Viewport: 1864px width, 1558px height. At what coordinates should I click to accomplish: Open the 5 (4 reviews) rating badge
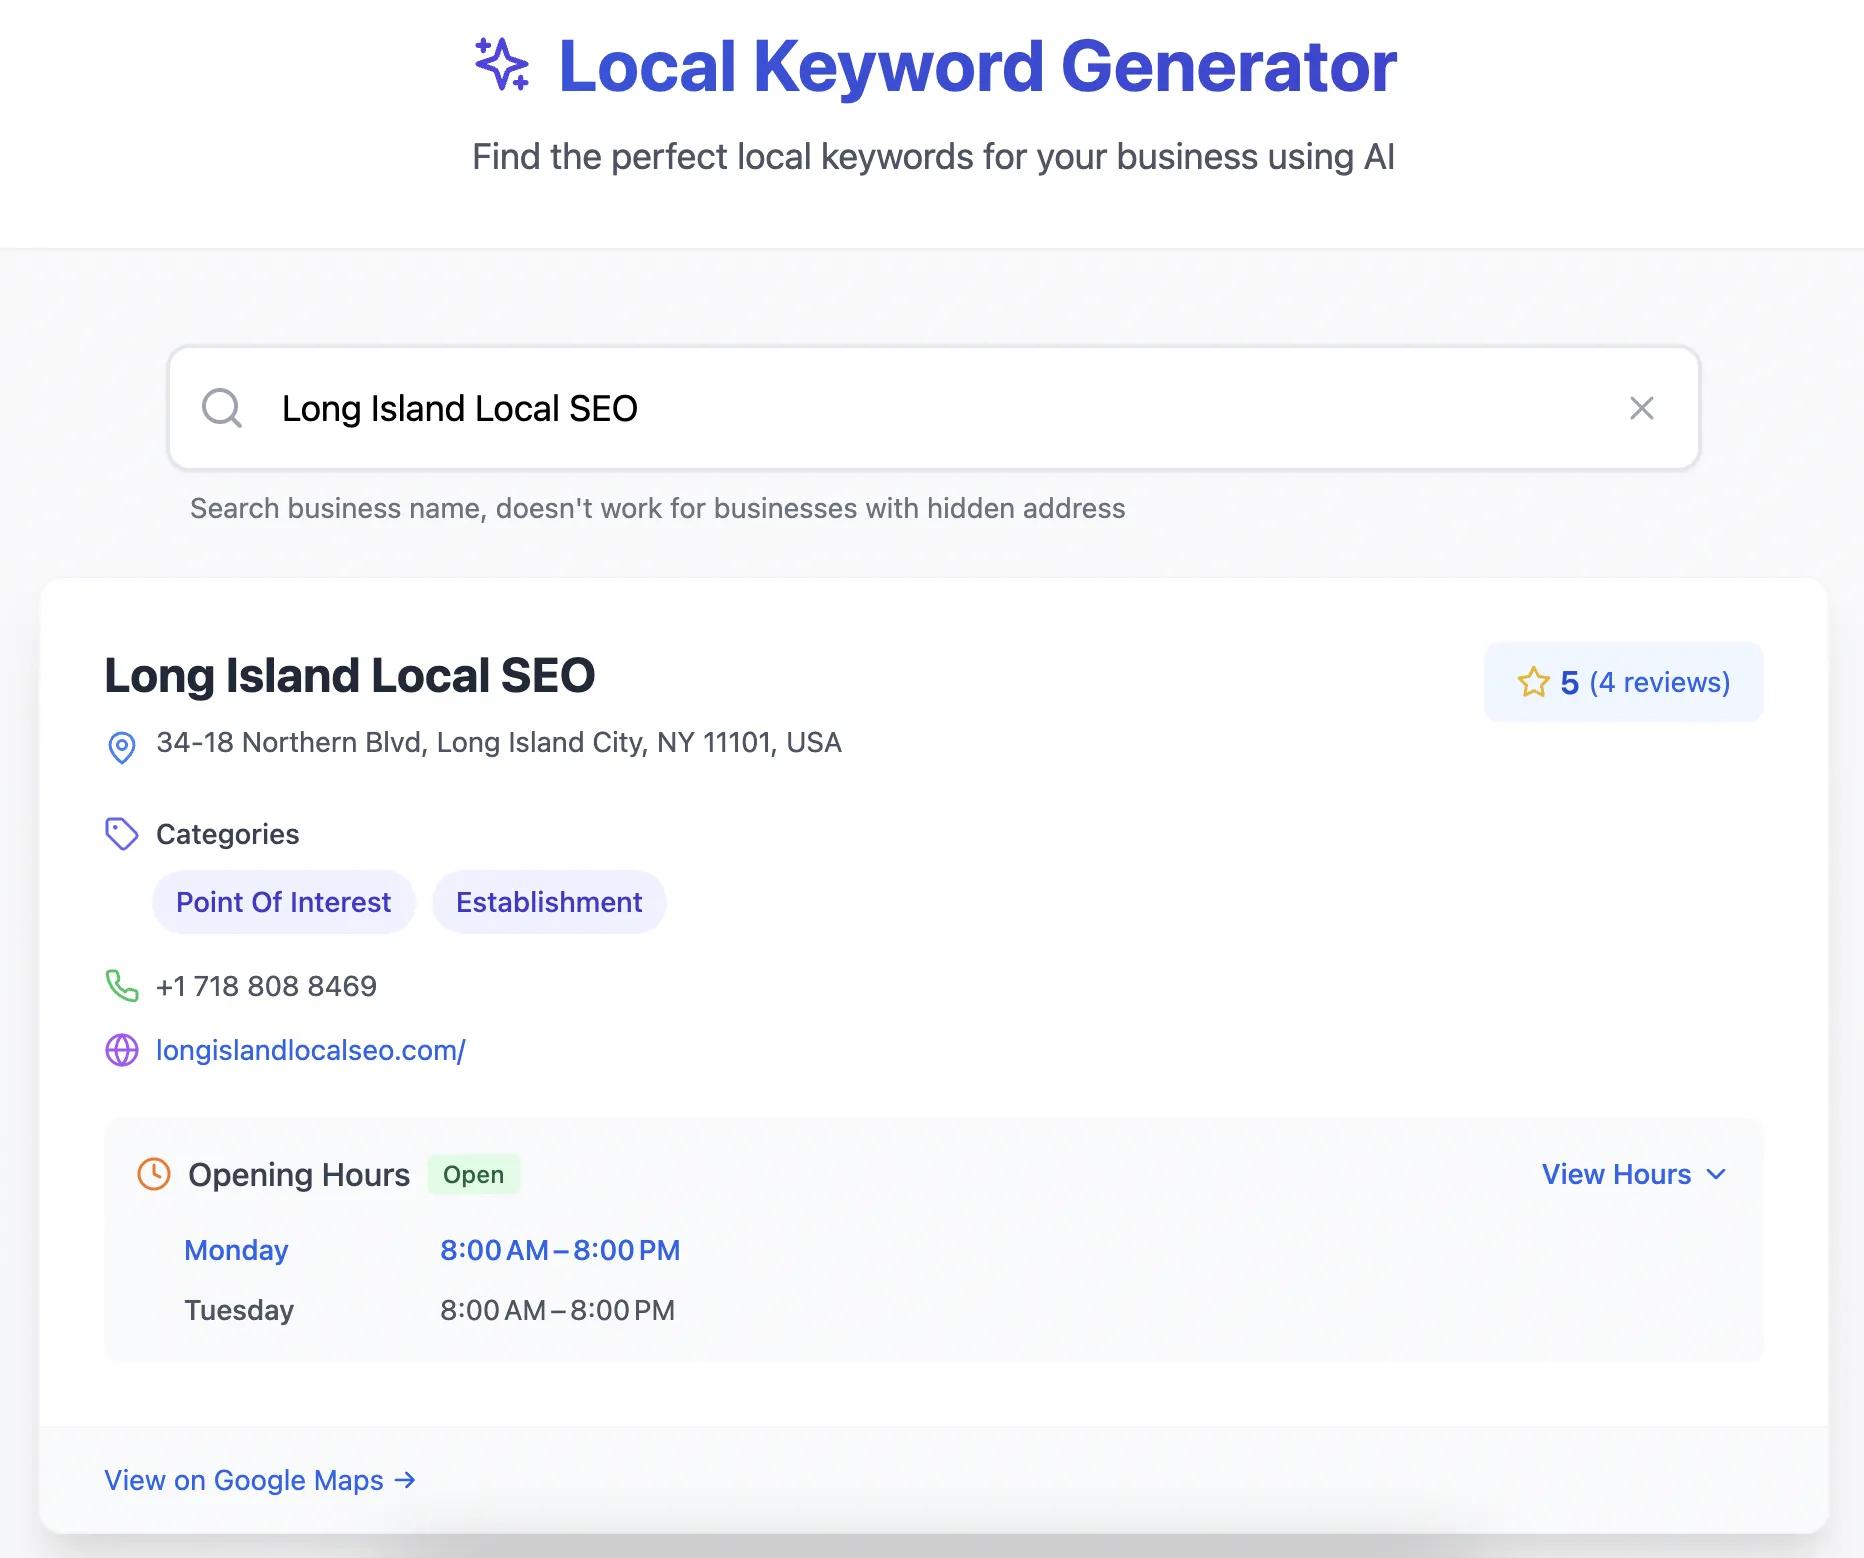click(x=1623, y=682)
